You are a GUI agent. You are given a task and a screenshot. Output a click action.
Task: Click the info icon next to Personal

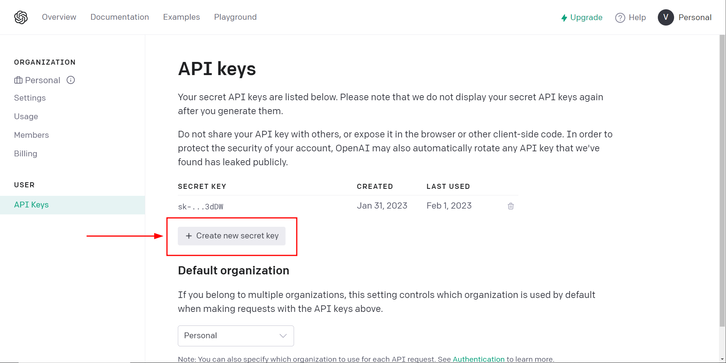click(71, 80)
